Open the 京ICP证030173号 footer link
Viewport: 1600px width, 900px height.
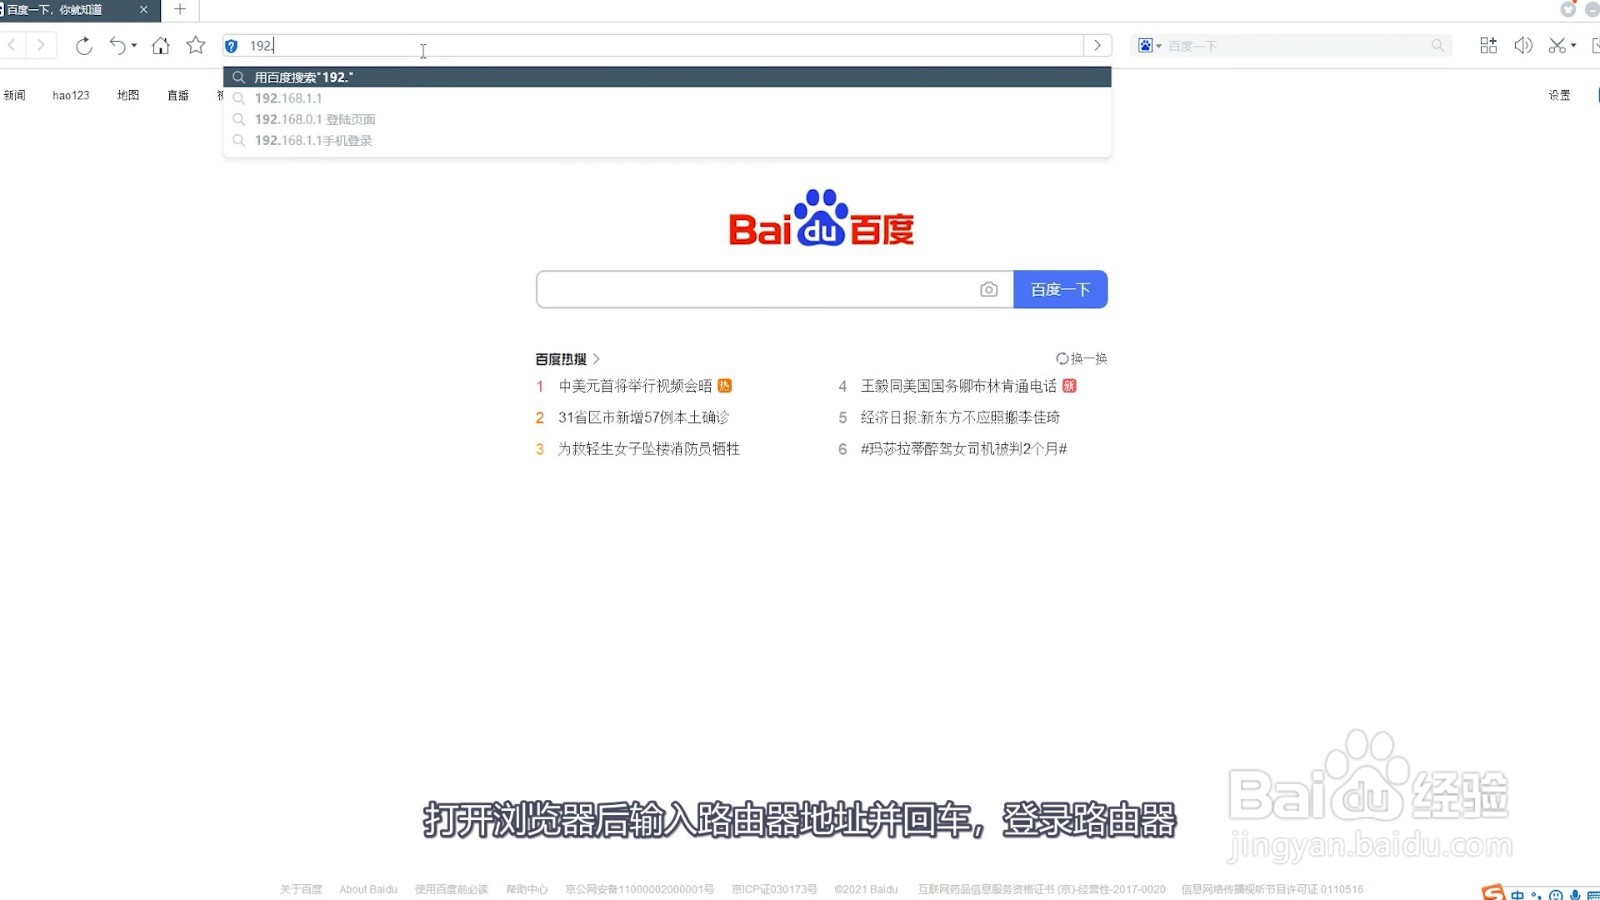(774, 889)
